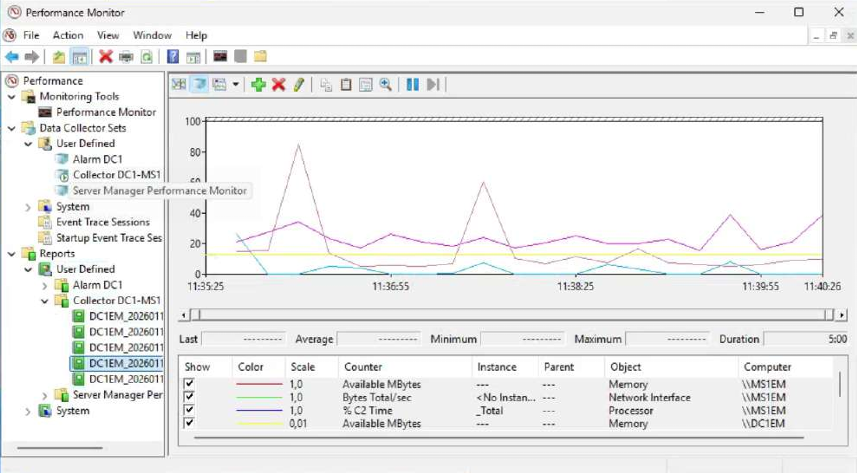Delete selected counter with red X icon
857x473 pixels.
pyautogui.click(x=279, y=84)
